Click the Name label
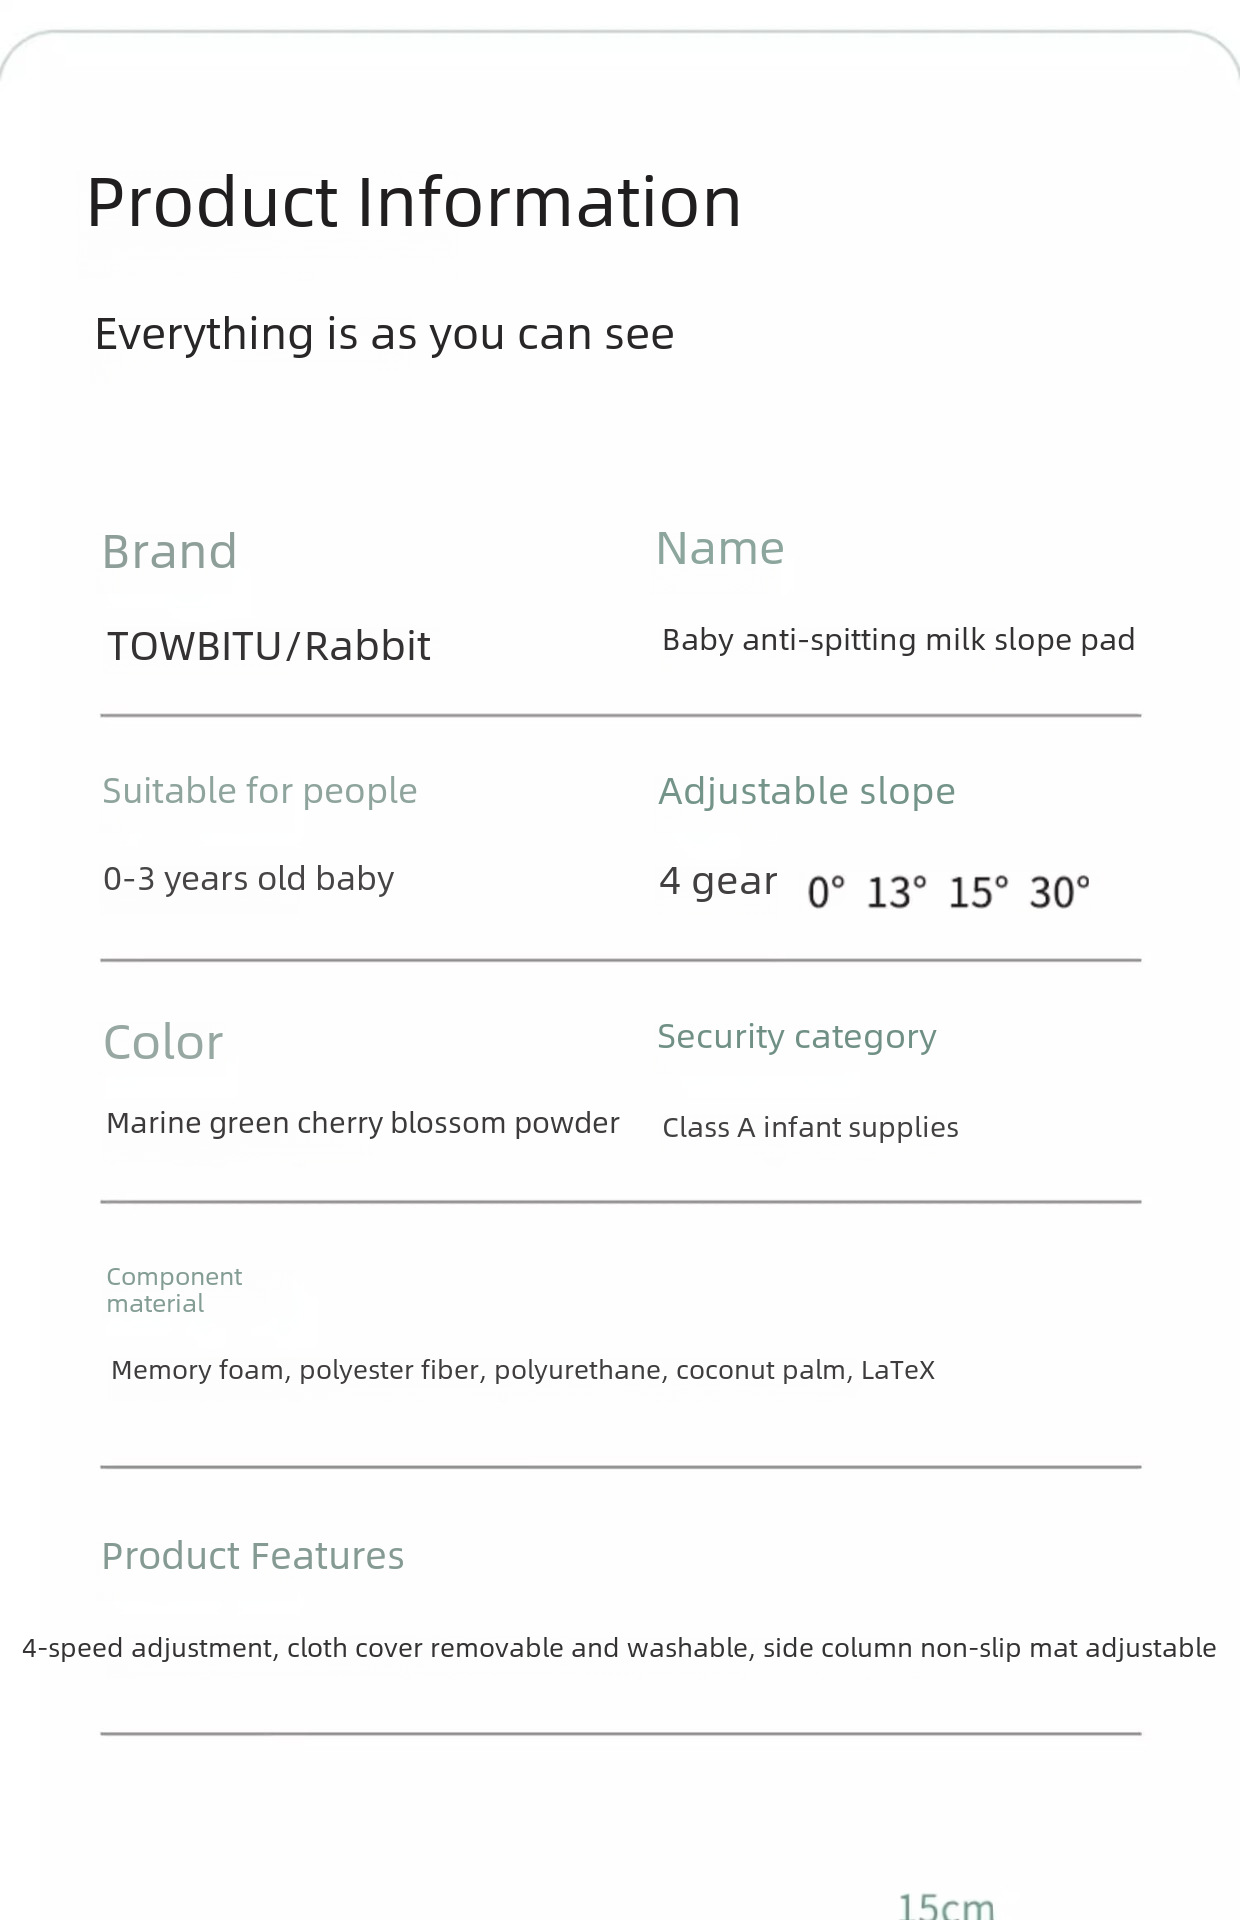The width and height of the screenshot is (1240, 1920). [x=720, y=548]
